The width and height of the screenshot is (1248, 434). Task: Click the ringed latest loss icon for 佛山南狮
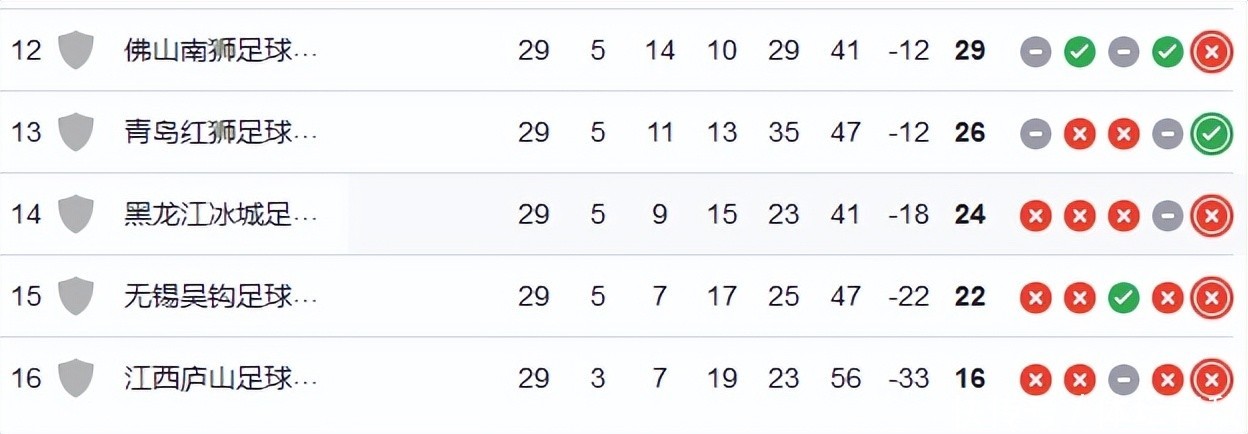click(1211, 52)
